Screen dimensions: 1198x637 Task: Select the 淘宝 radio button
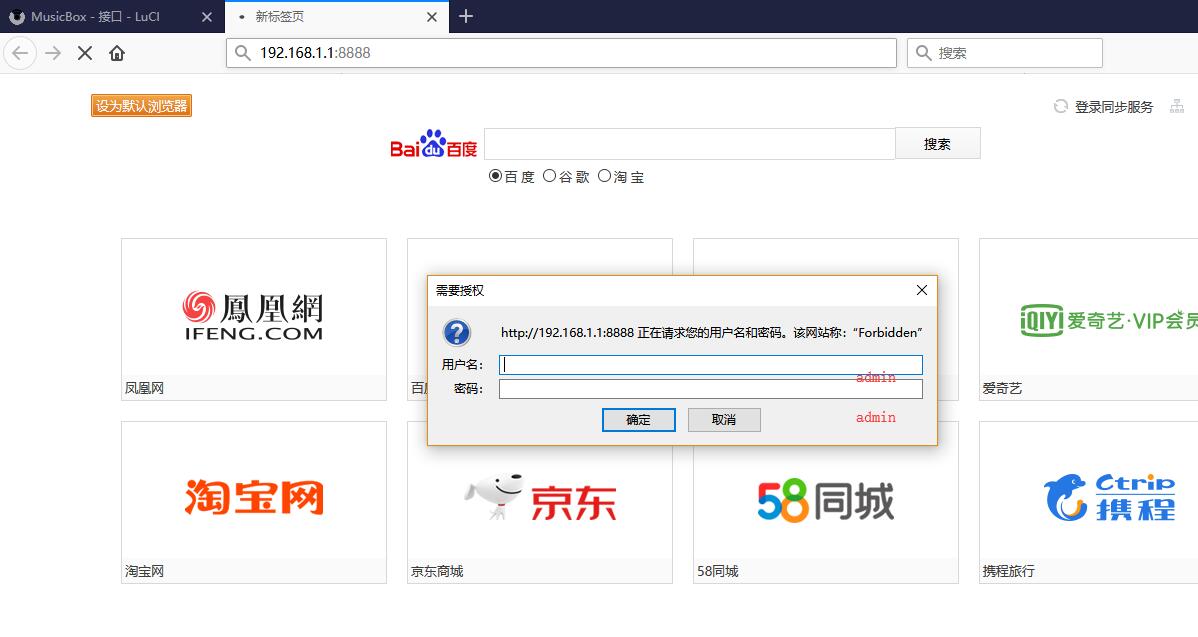pyautogui.click(x=604, y=176)
